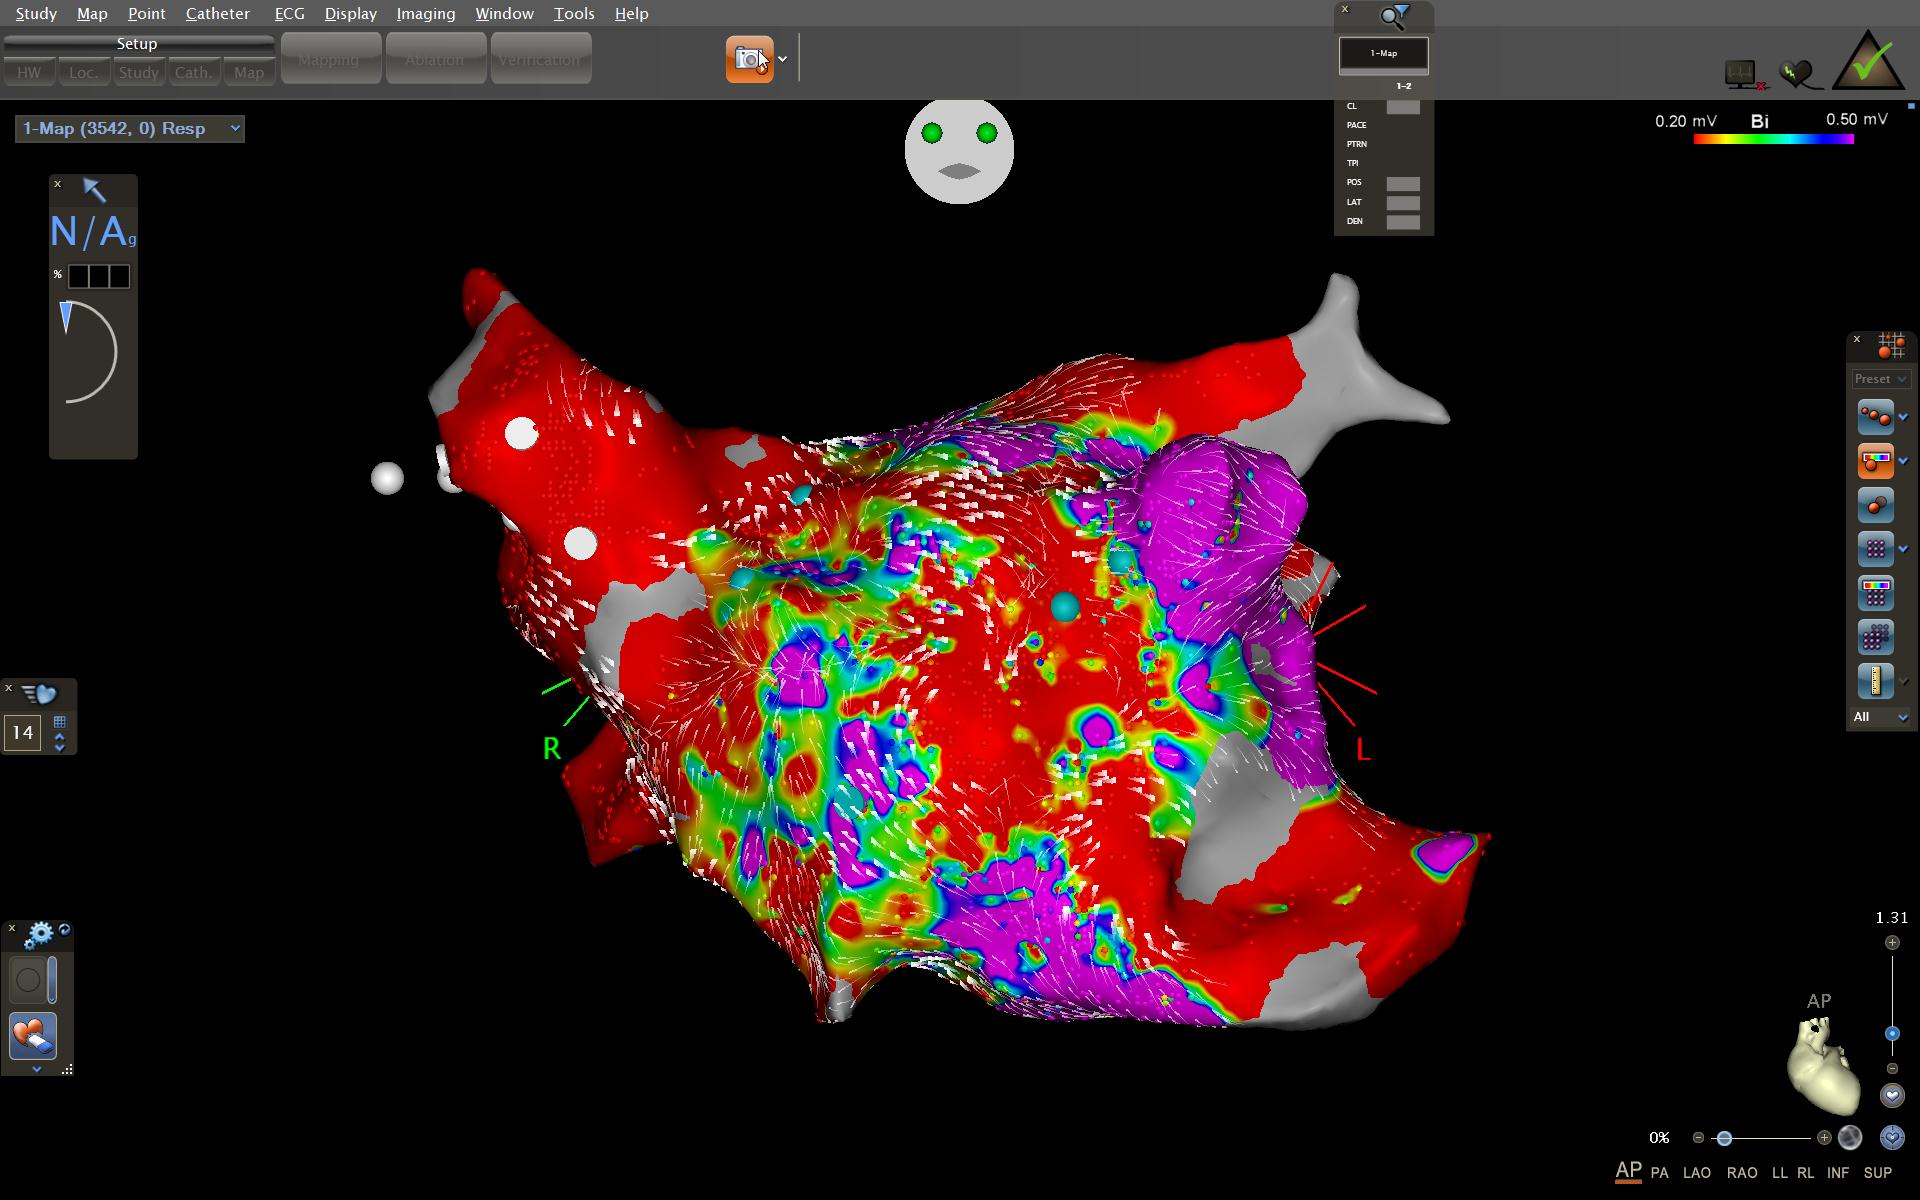
Task: Toggle the respiration heart icon in left panel
Action: 40,693
